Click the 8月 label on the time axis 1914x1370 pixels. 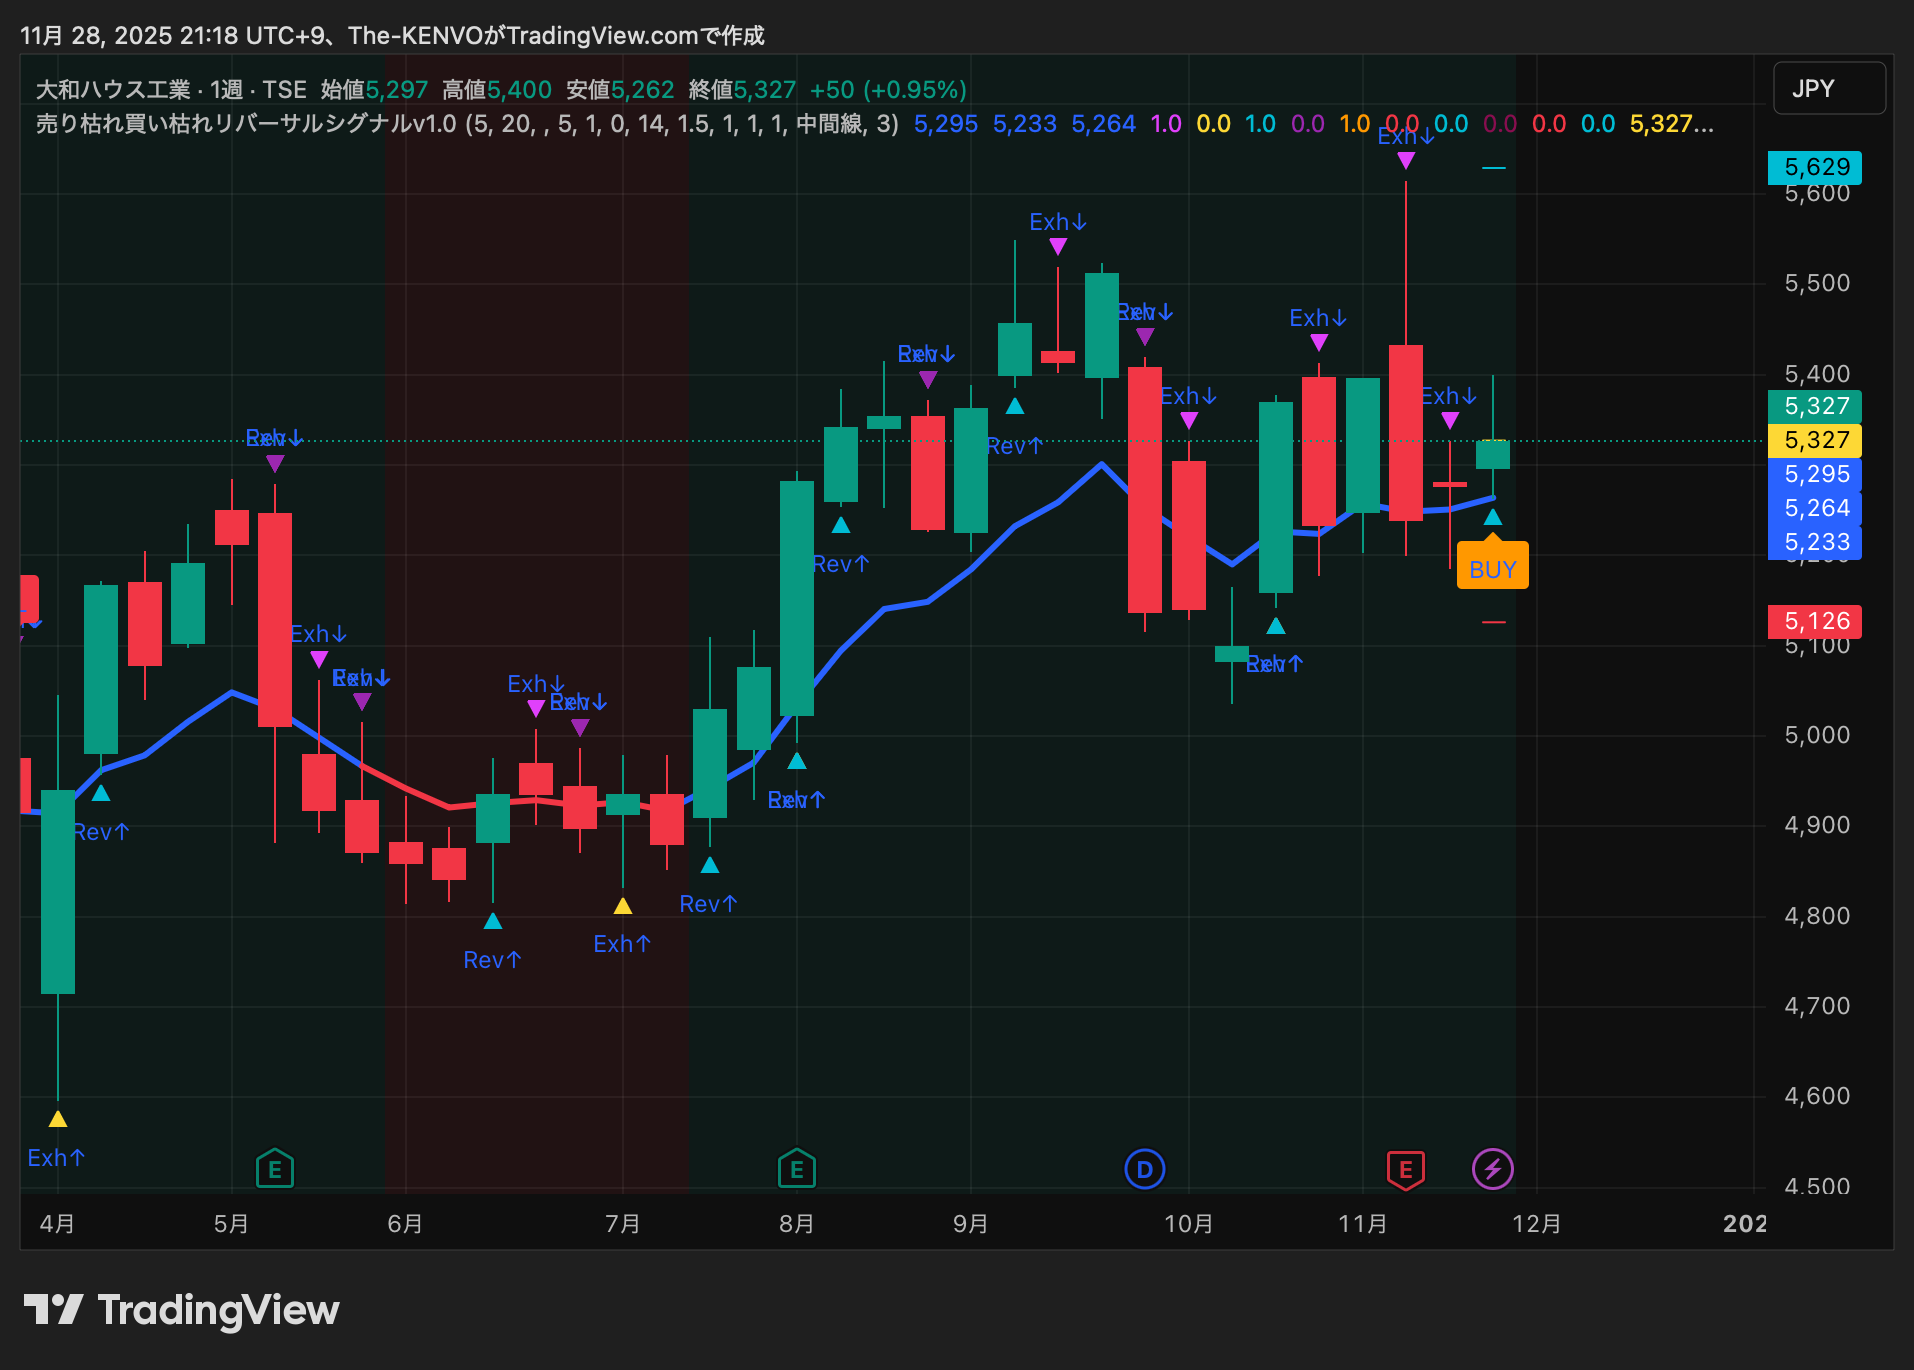(796, 1223)
